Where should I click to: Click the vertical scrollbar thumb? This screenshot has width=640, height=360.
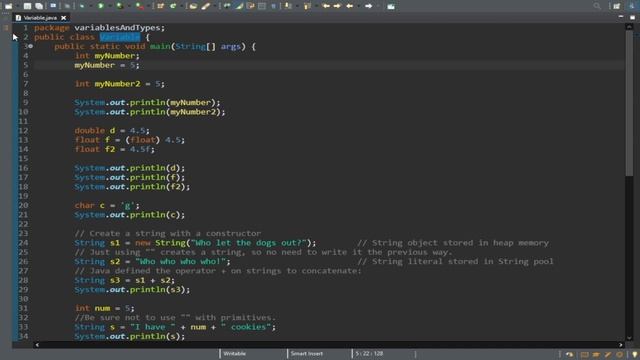point(629,102)
